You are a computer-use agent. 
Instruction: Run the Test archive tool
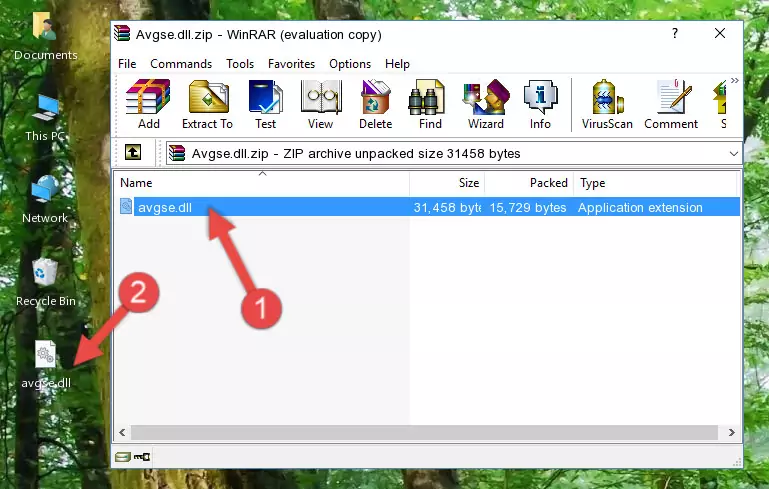tap(265, 104)
